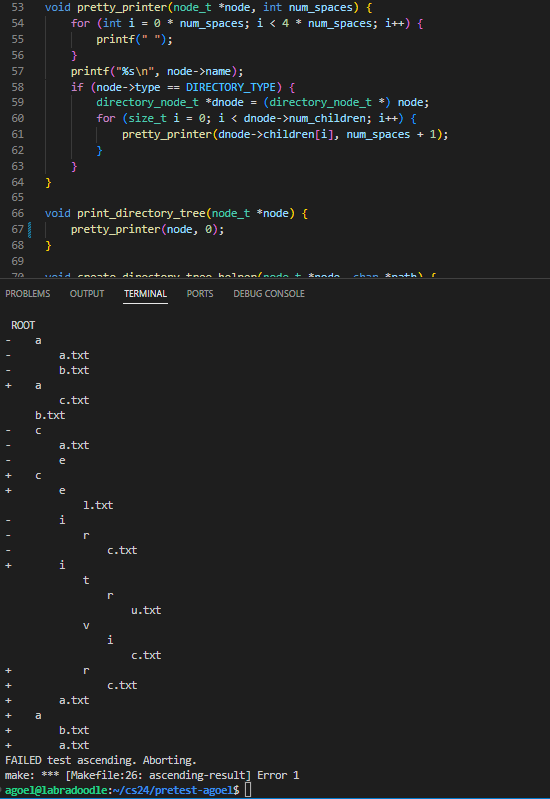Switch to the PROBLEMS panel tab

coord(28,294)
